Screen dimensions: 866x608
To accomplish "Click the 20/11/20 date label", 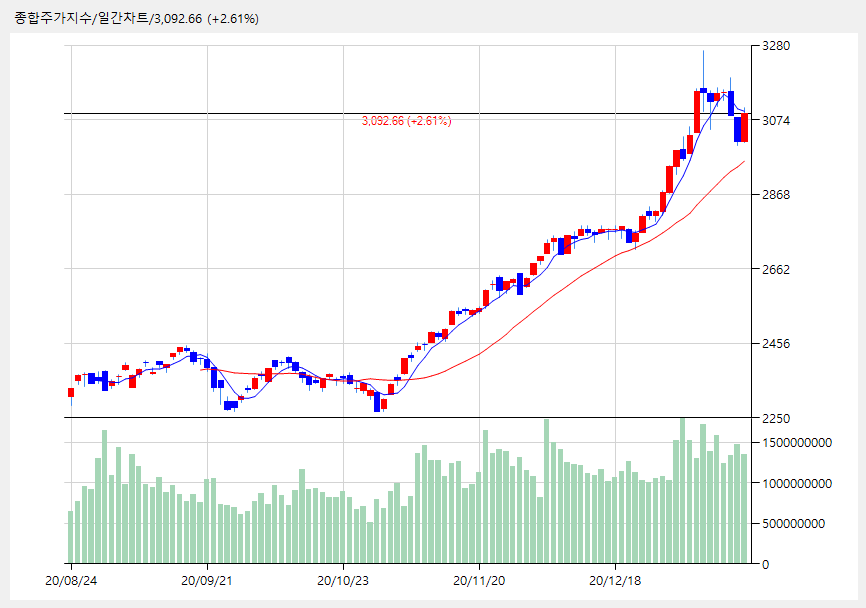I will [x=479, y=581].
